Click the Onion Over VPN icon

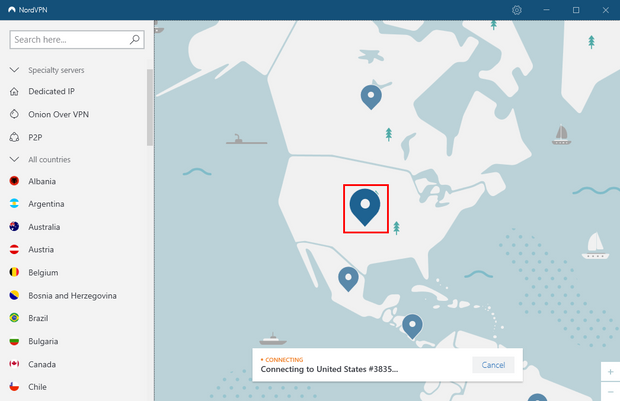pos(14,114)
